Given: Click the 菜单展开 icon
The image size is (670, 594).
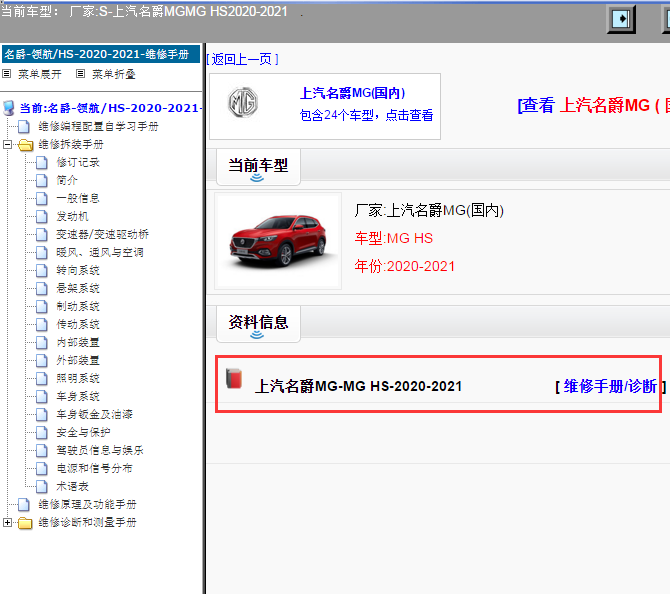Looking at the screenshot, I should pyautogui.click(x=6, y=74).
